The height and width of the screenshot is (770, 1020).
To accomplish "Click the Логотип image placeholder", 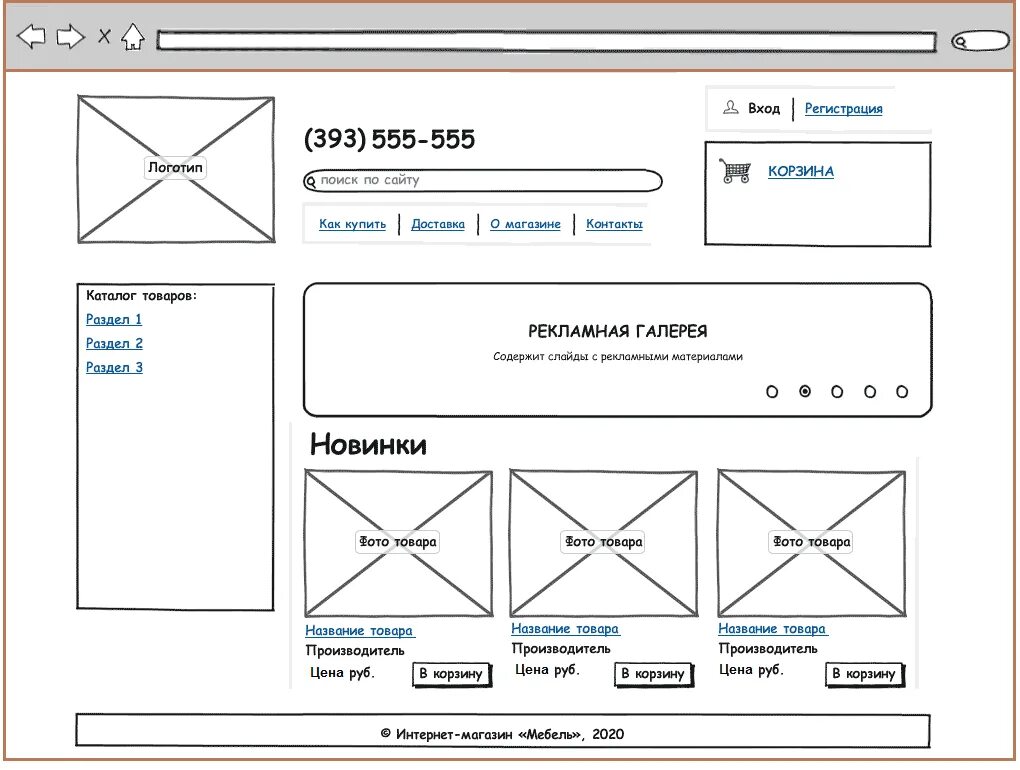I will point(176,169).
